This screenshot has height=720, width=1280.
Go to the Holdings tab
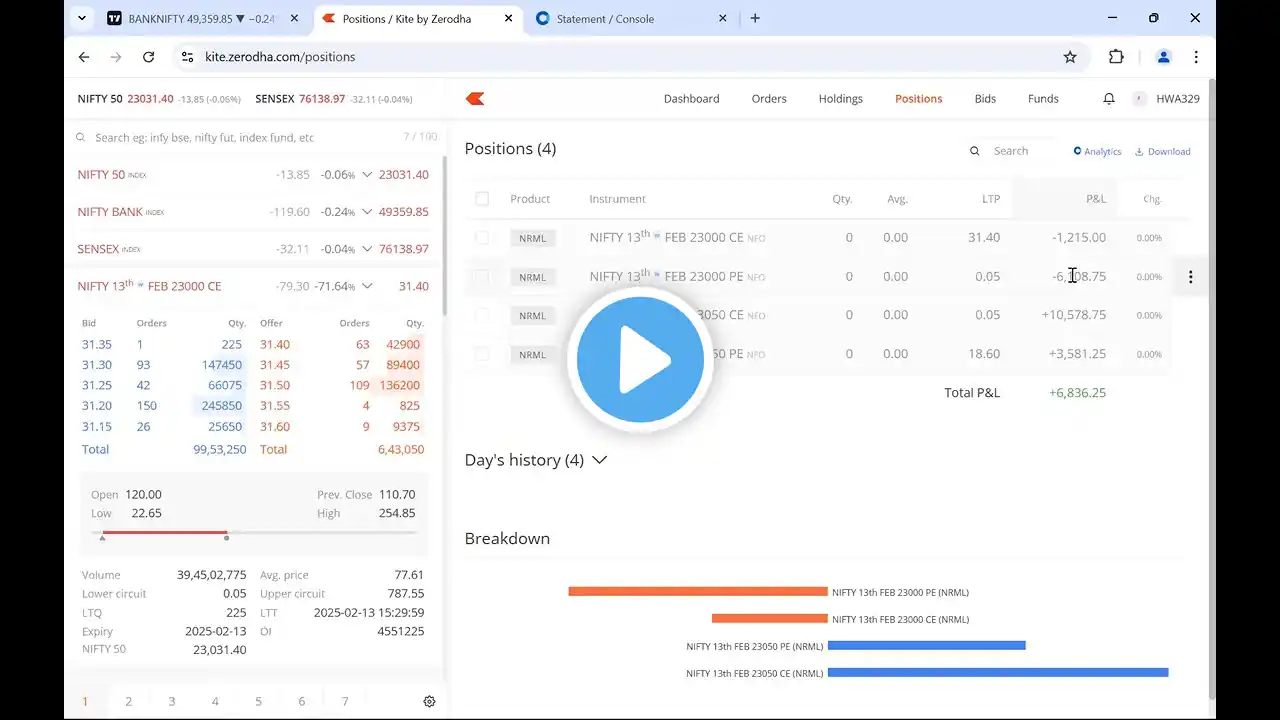coord(840,99)
